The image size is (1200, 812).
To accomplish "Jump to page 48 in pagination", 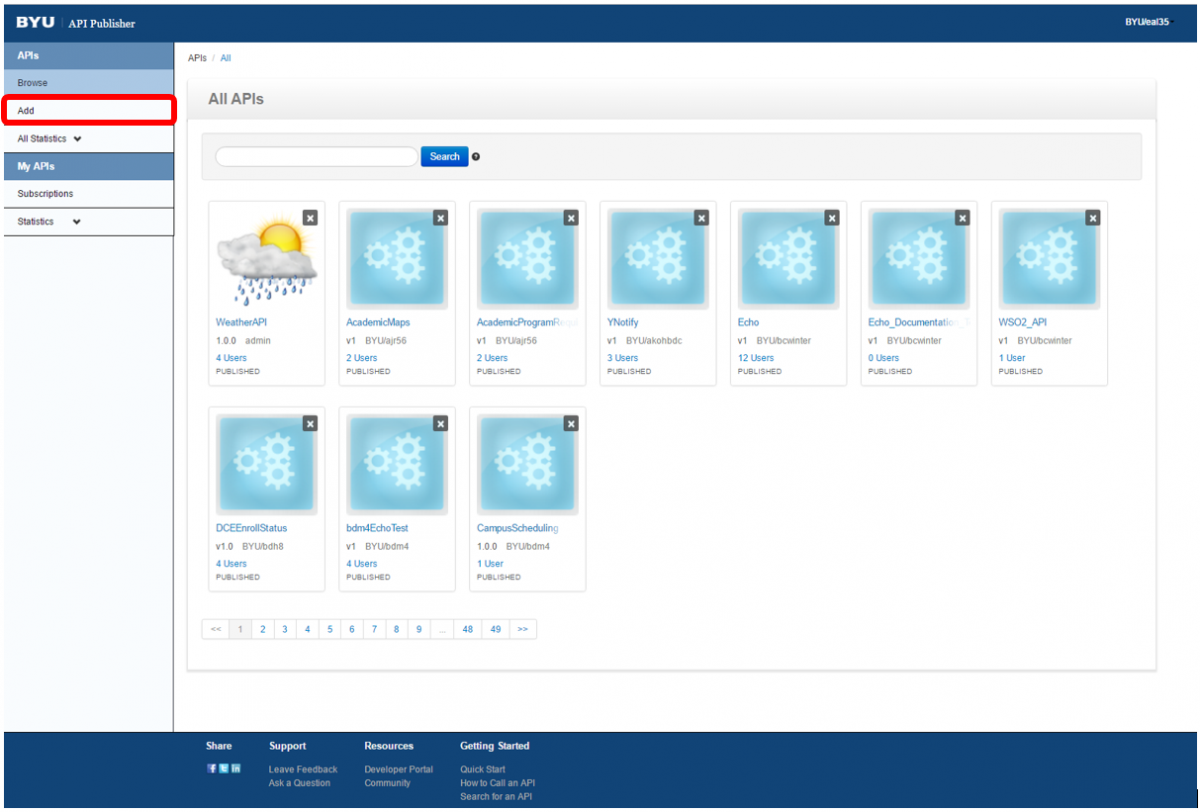I will pyautogui.click(x=467, y=629).
